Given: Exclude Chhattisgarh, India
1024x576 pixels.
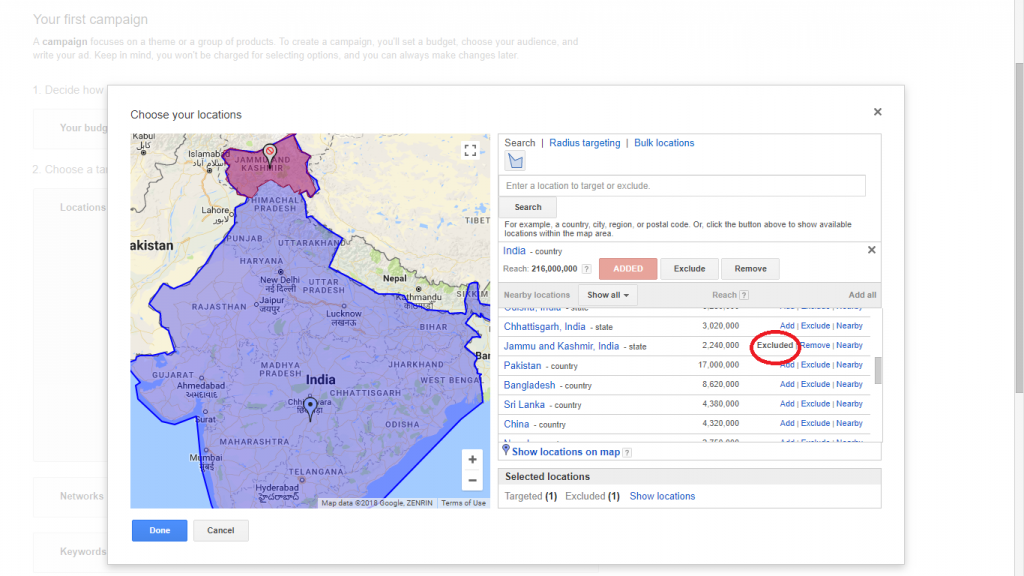Looking at the screenshot, I should click(x=815, y=326).
